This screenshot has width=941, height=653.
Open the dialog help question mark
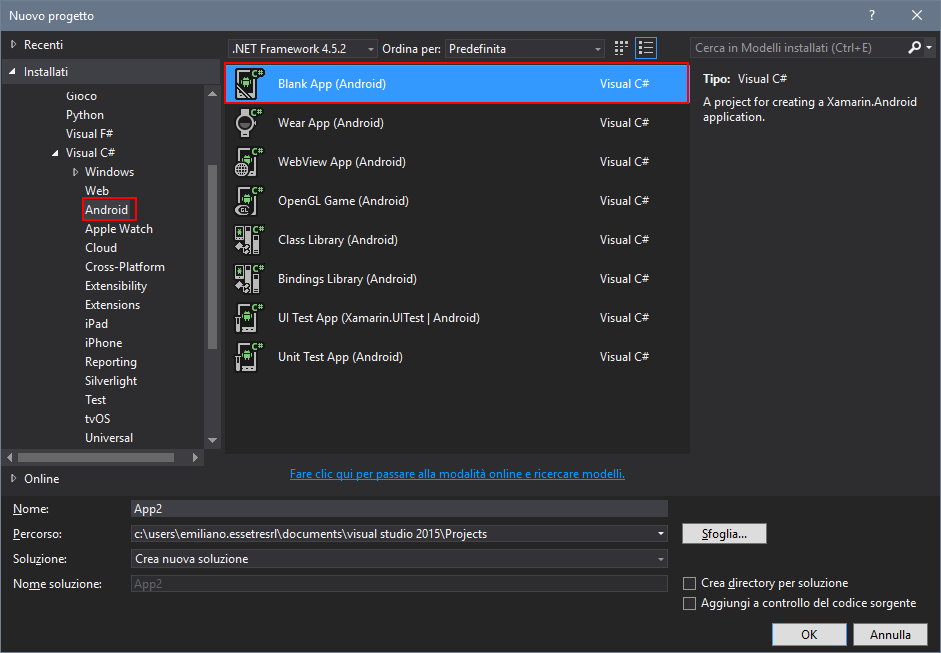872,16
